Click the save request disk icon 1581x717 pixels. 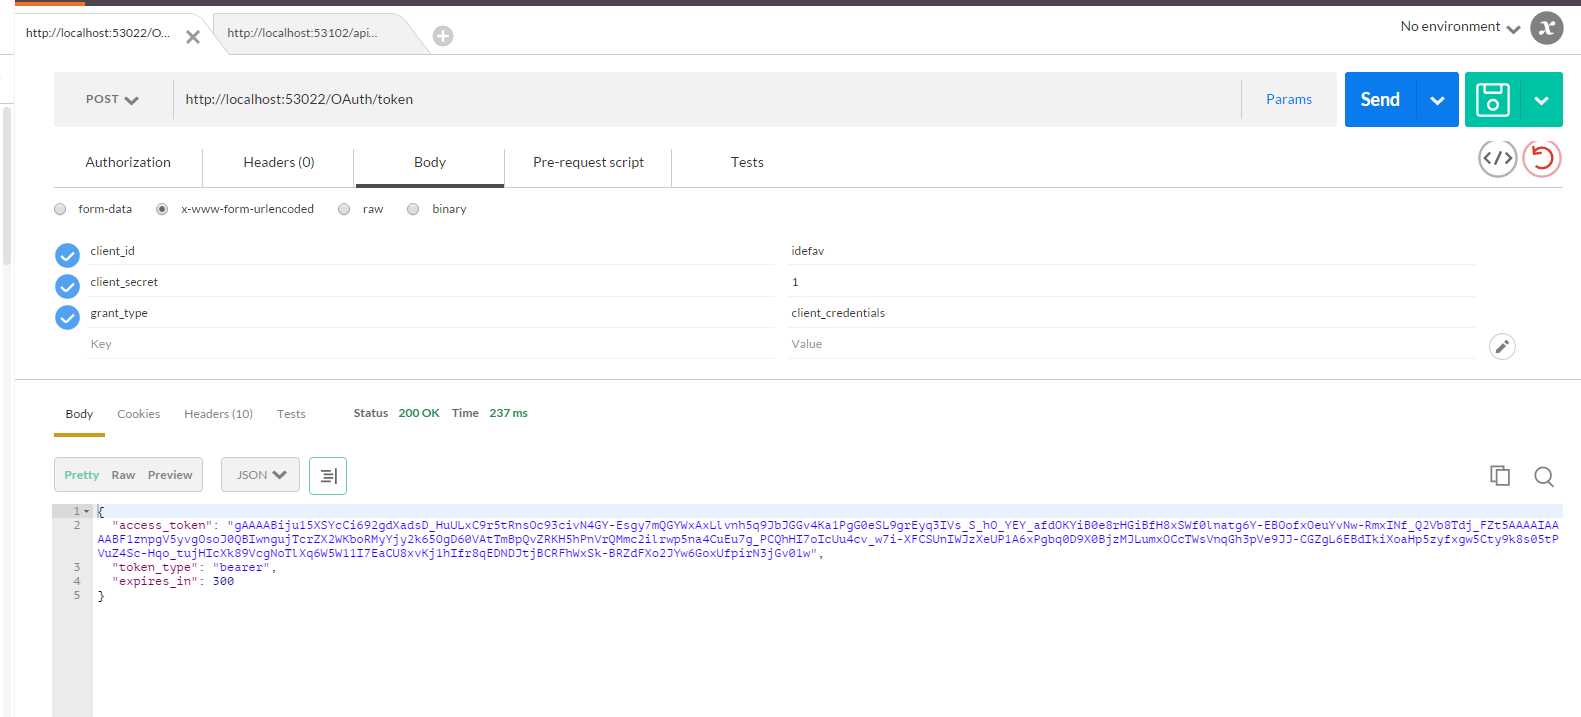point(1492,99)
